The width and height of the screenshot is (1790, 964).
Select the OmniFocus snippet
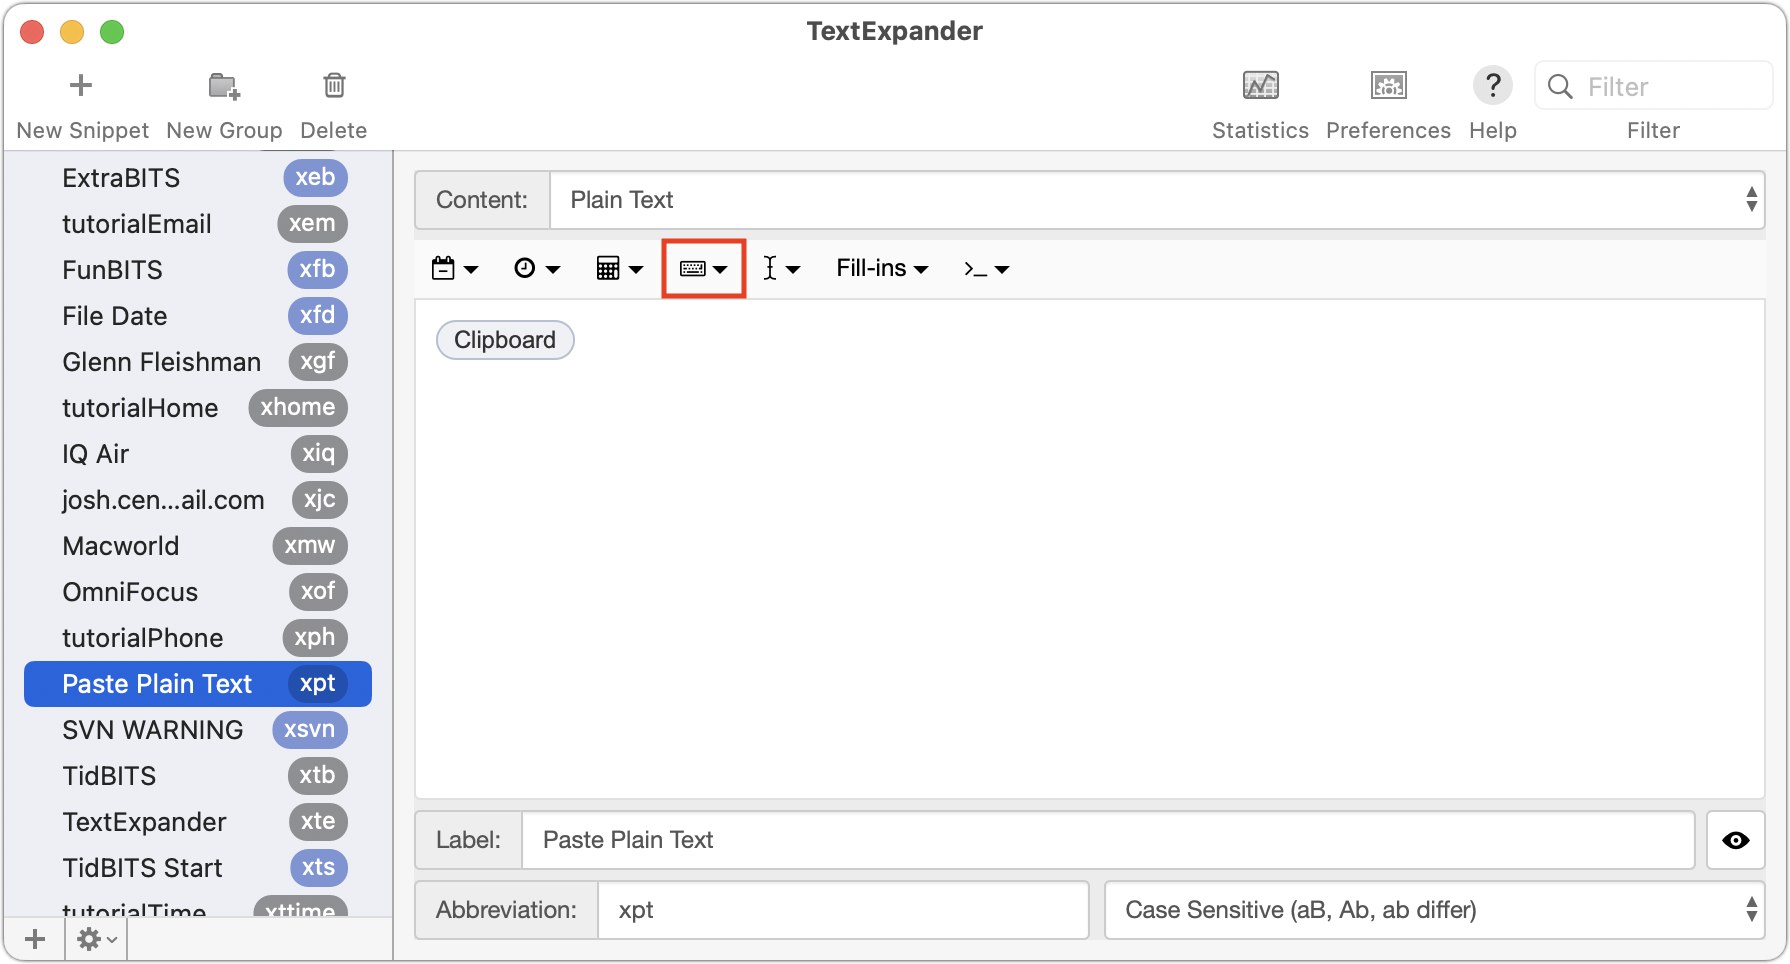click(198, 592)
